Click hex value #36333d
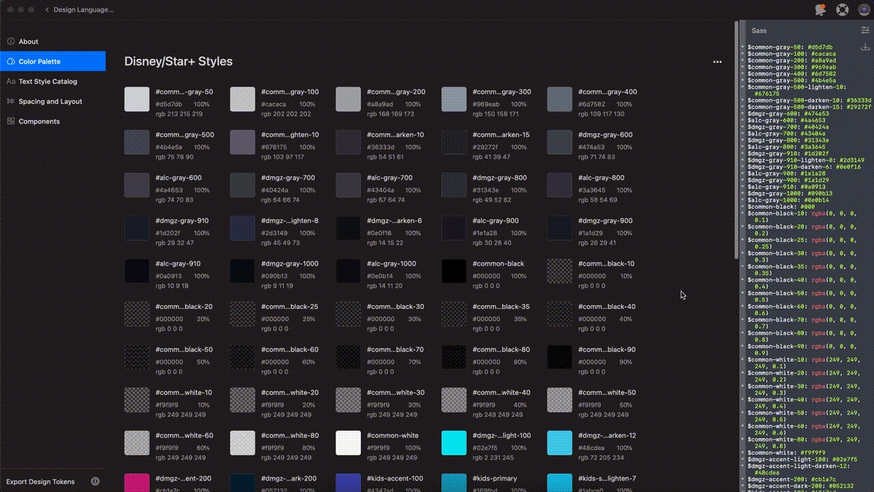Screen dimensions: 874x492 [x=381, y=147]
